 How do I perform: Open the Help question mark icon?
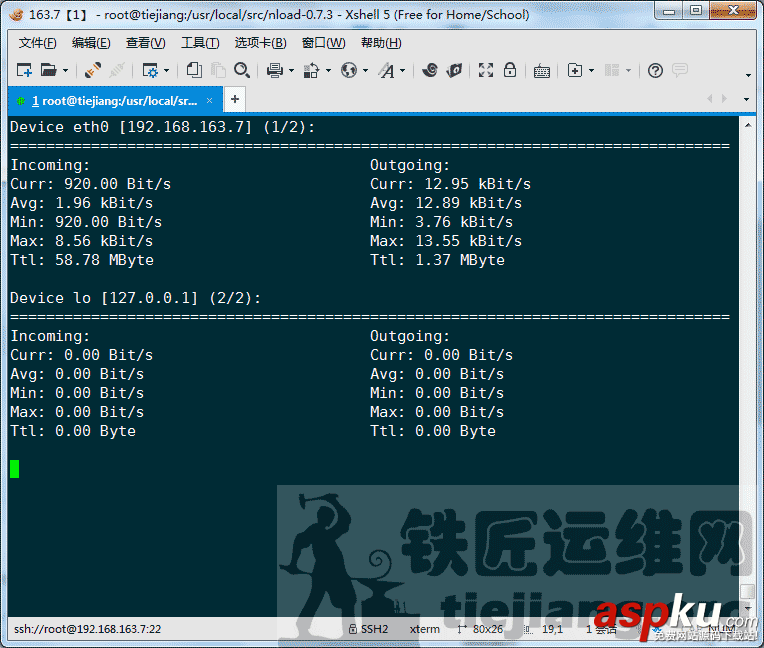click(x=655, y=71)
